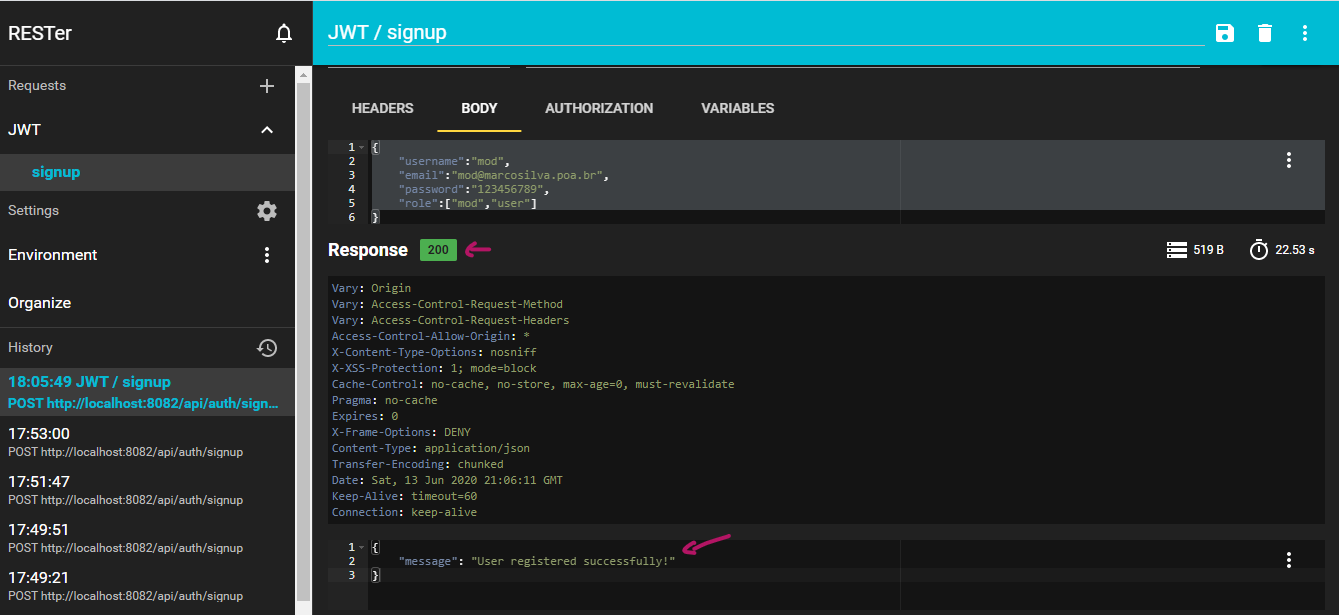The image size is (1339, 615).
Task: Switch to the VARIABLES tab
Action: pyautogui.click(x=737, y=108)
